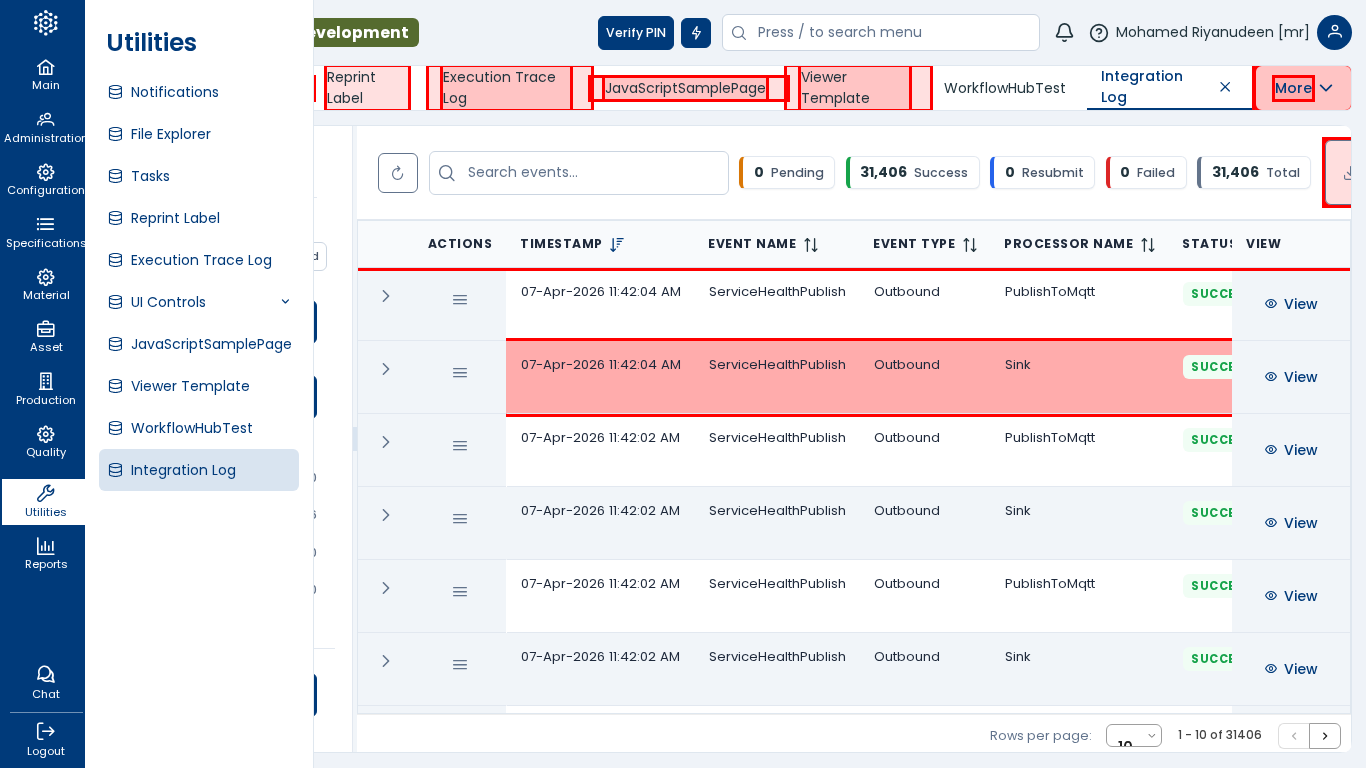Open Reports in the left sidebar
This screenshot has width=1366, height=768.
(45, 553)
